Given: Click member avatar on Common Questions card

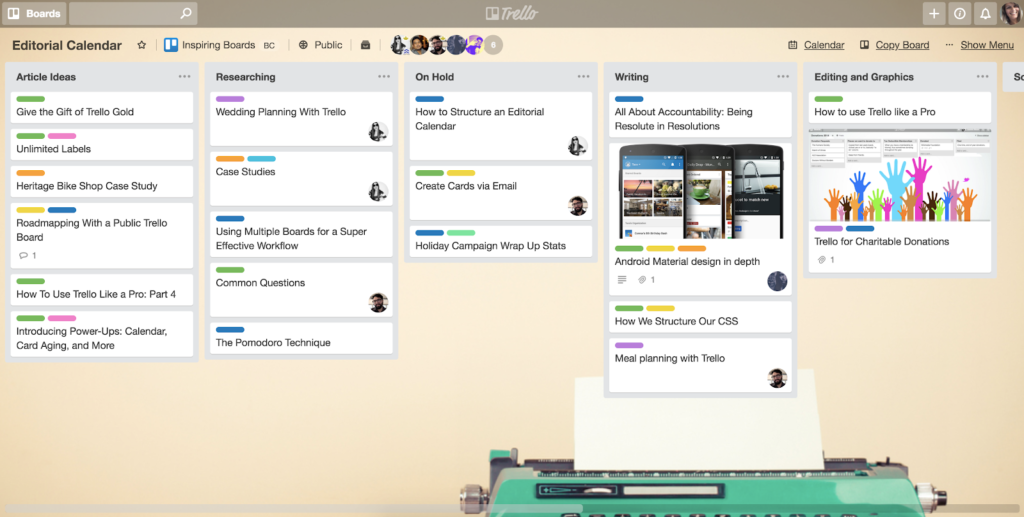Looking at the screenshot, I should click(378, 302).
